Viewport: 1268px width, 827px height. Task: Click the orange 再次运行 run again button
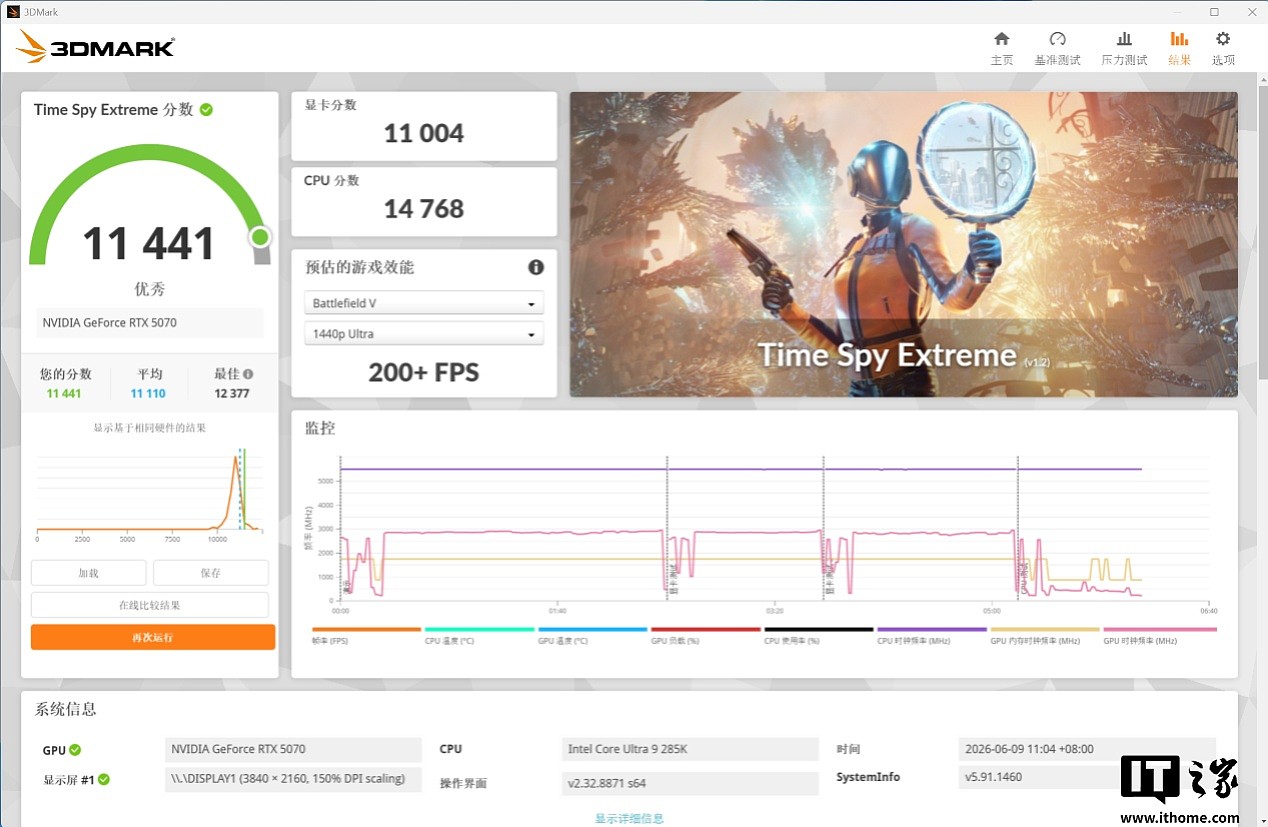pos(153,637)
